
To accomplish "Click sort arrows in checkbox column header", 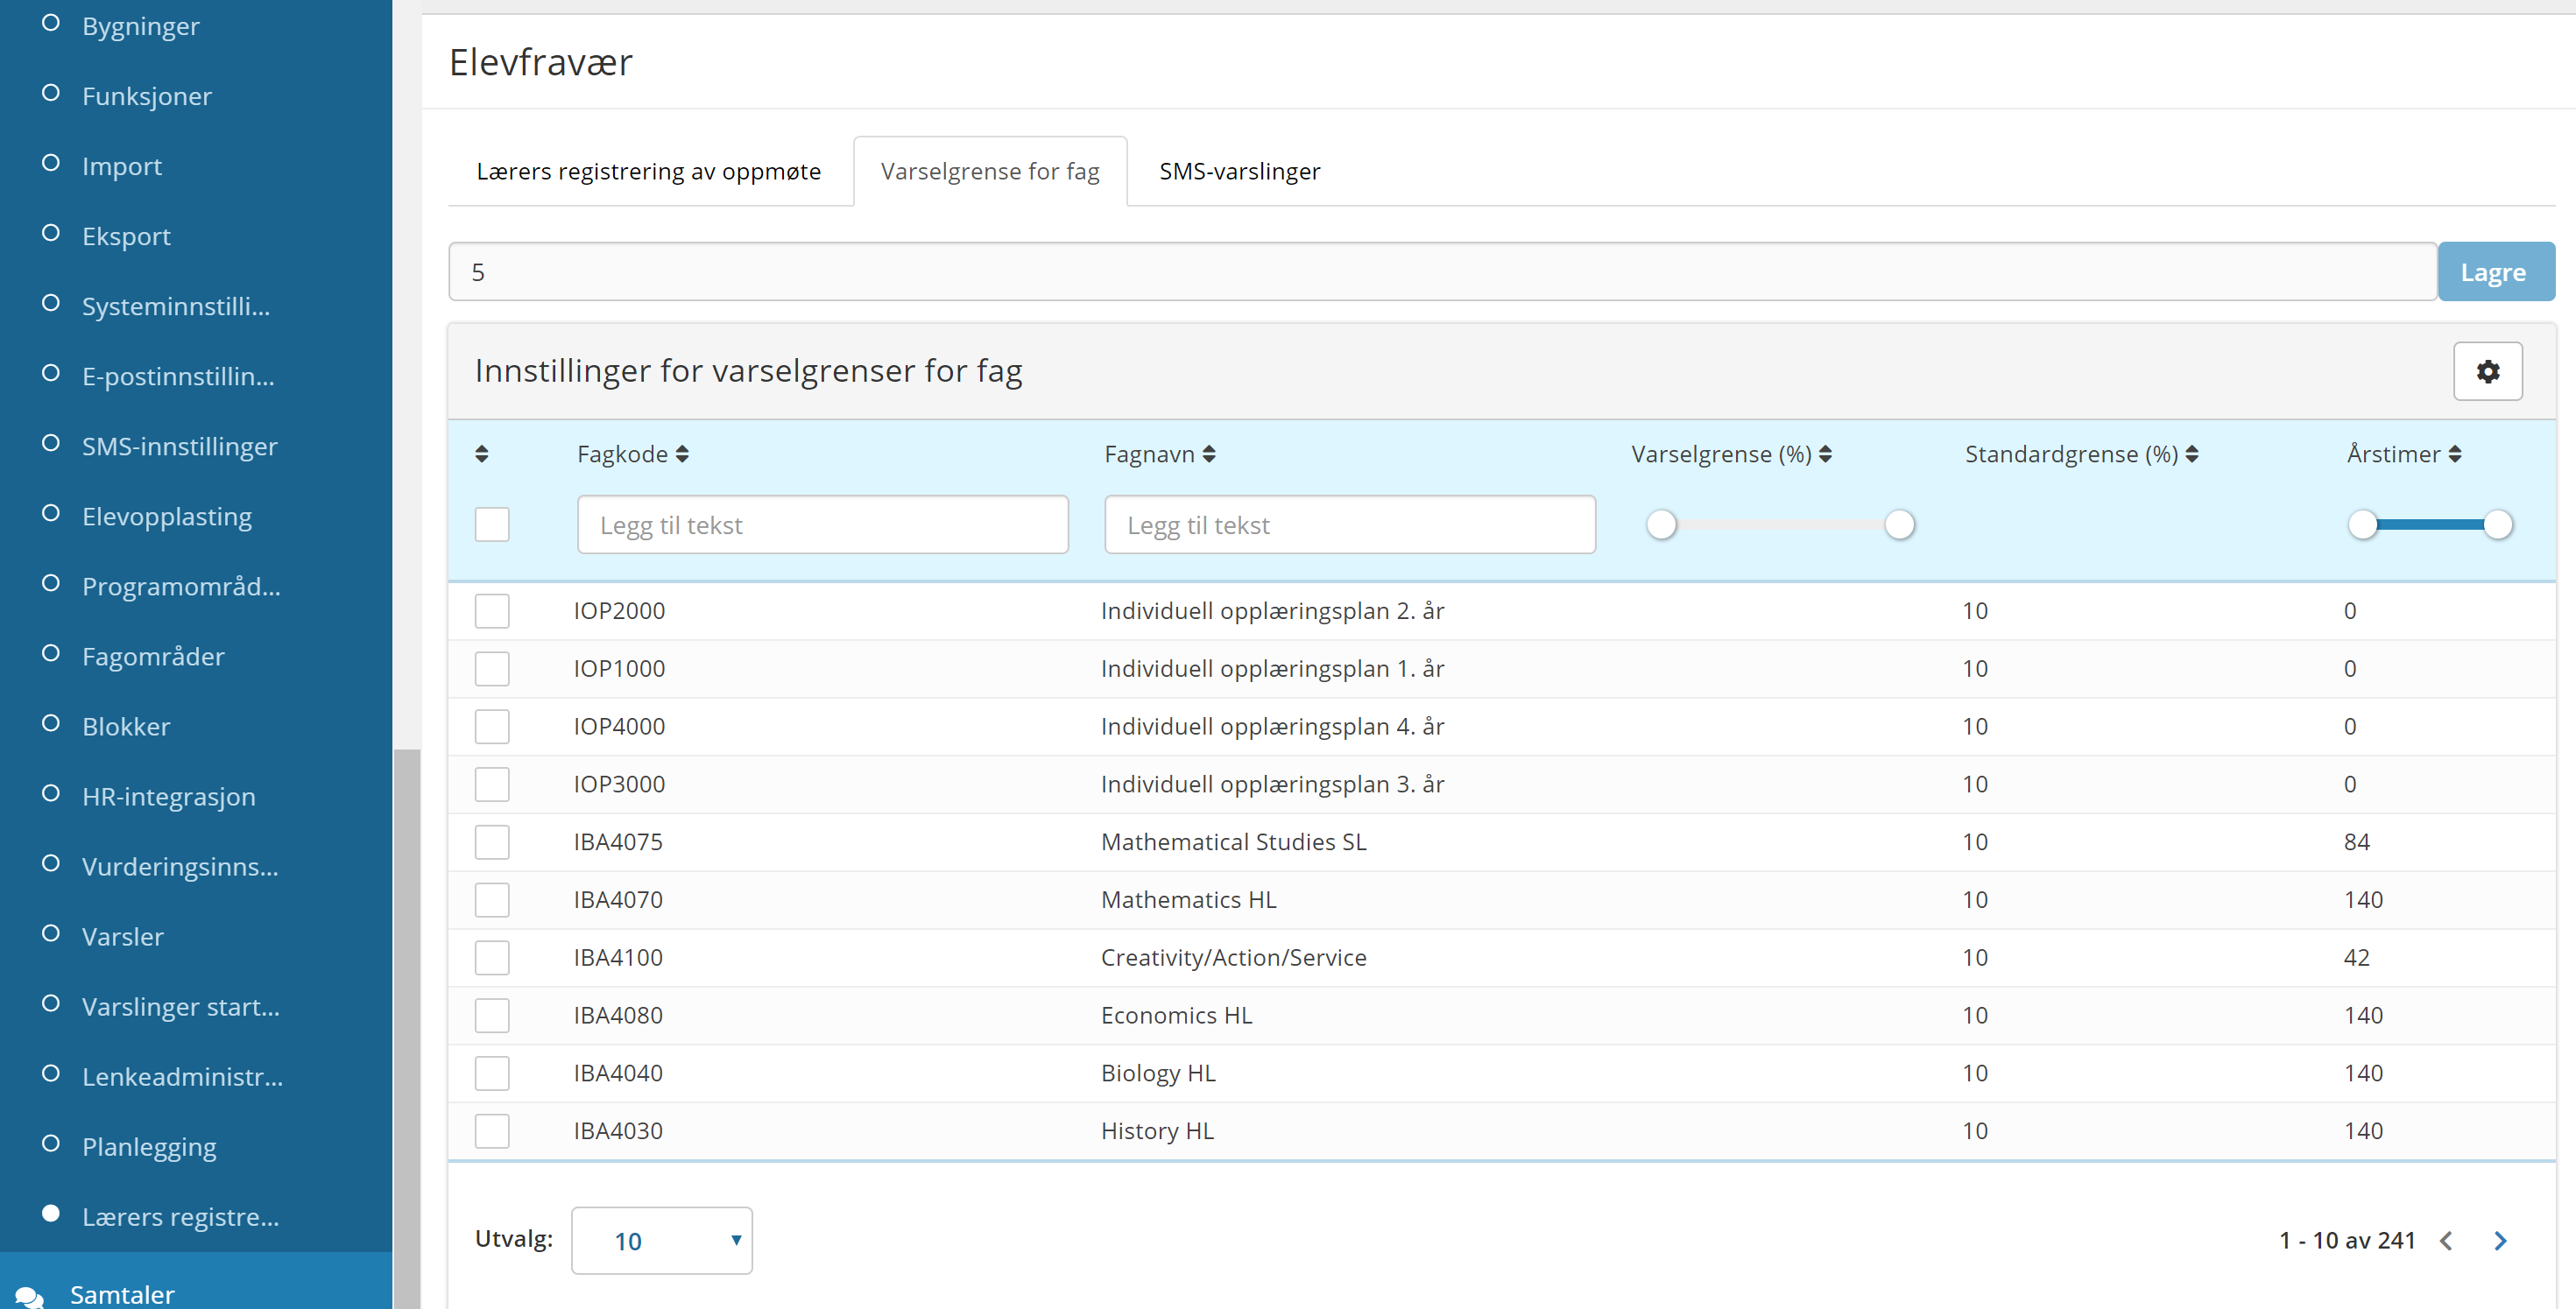I will 482,454.
